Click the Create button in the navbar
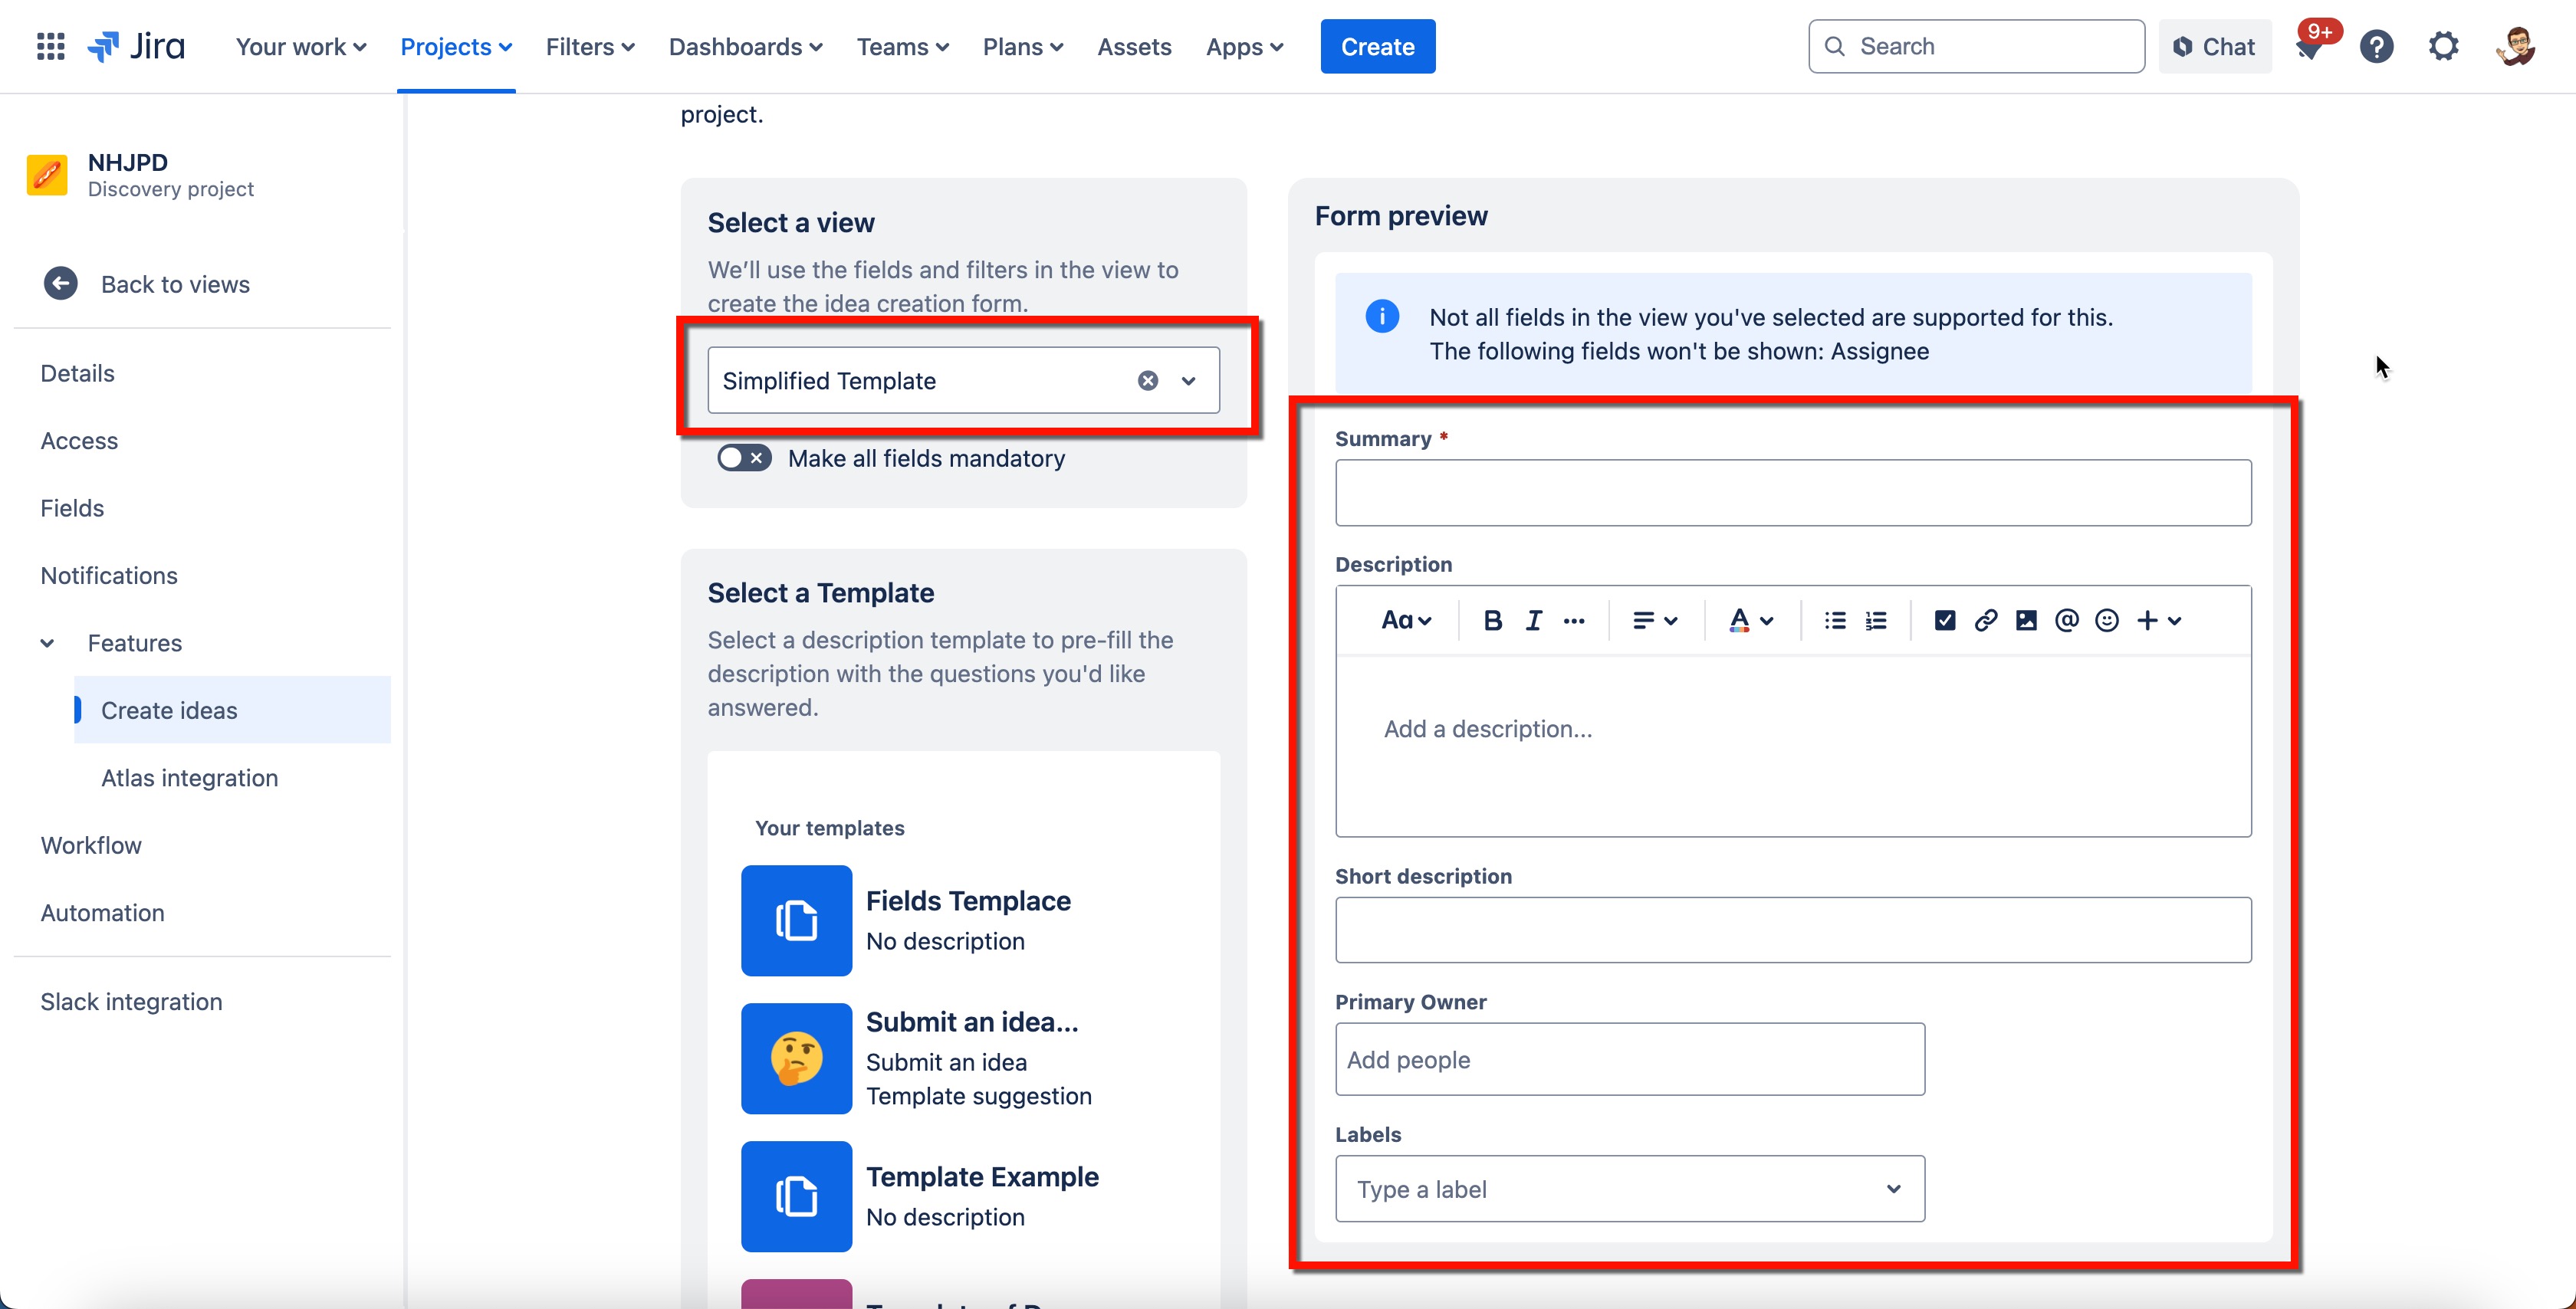Image resolution: width=2576 pixels, height=1309 pixels. tap(1377, 46)
